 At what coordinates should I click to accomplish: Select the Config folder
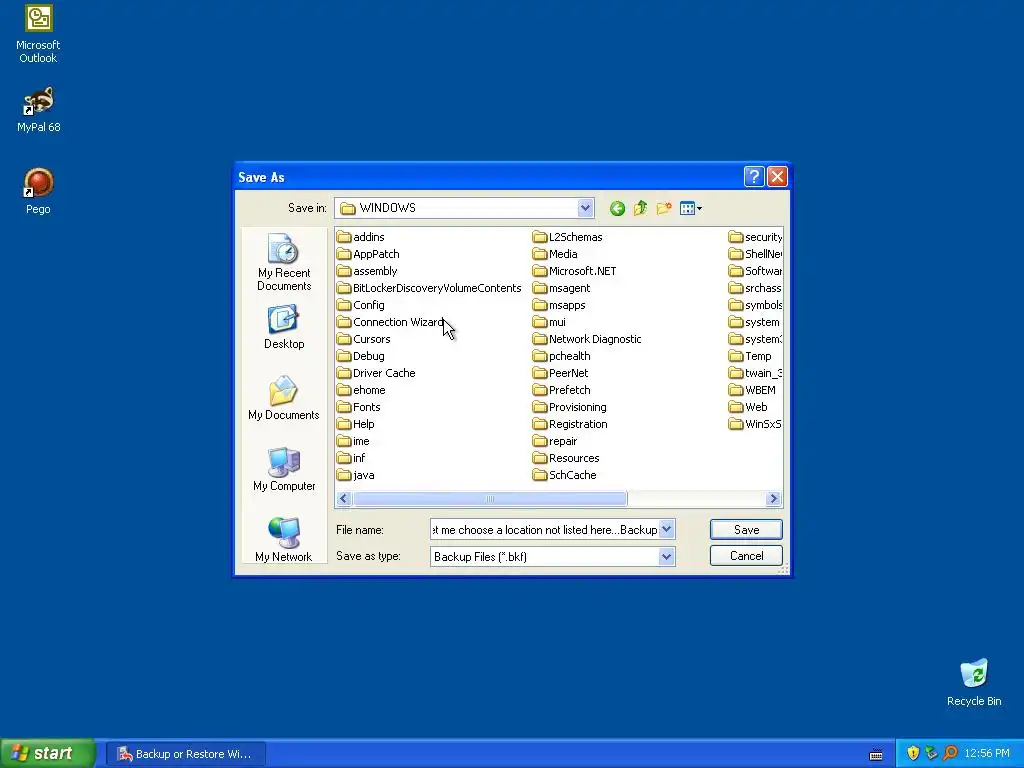click(x=360, y=305)
